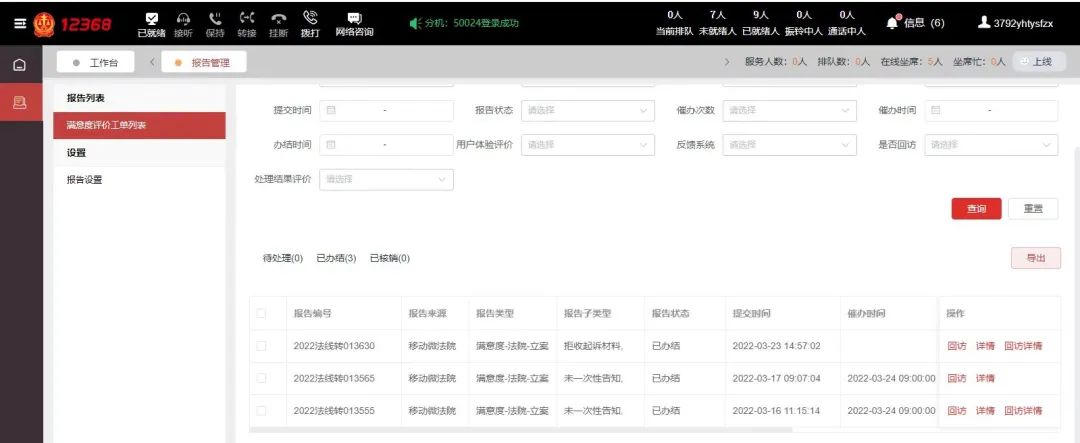1080x443 pixels.
Task: Click 回访 for row 2022法线转013630
Action: click(957, 346)
